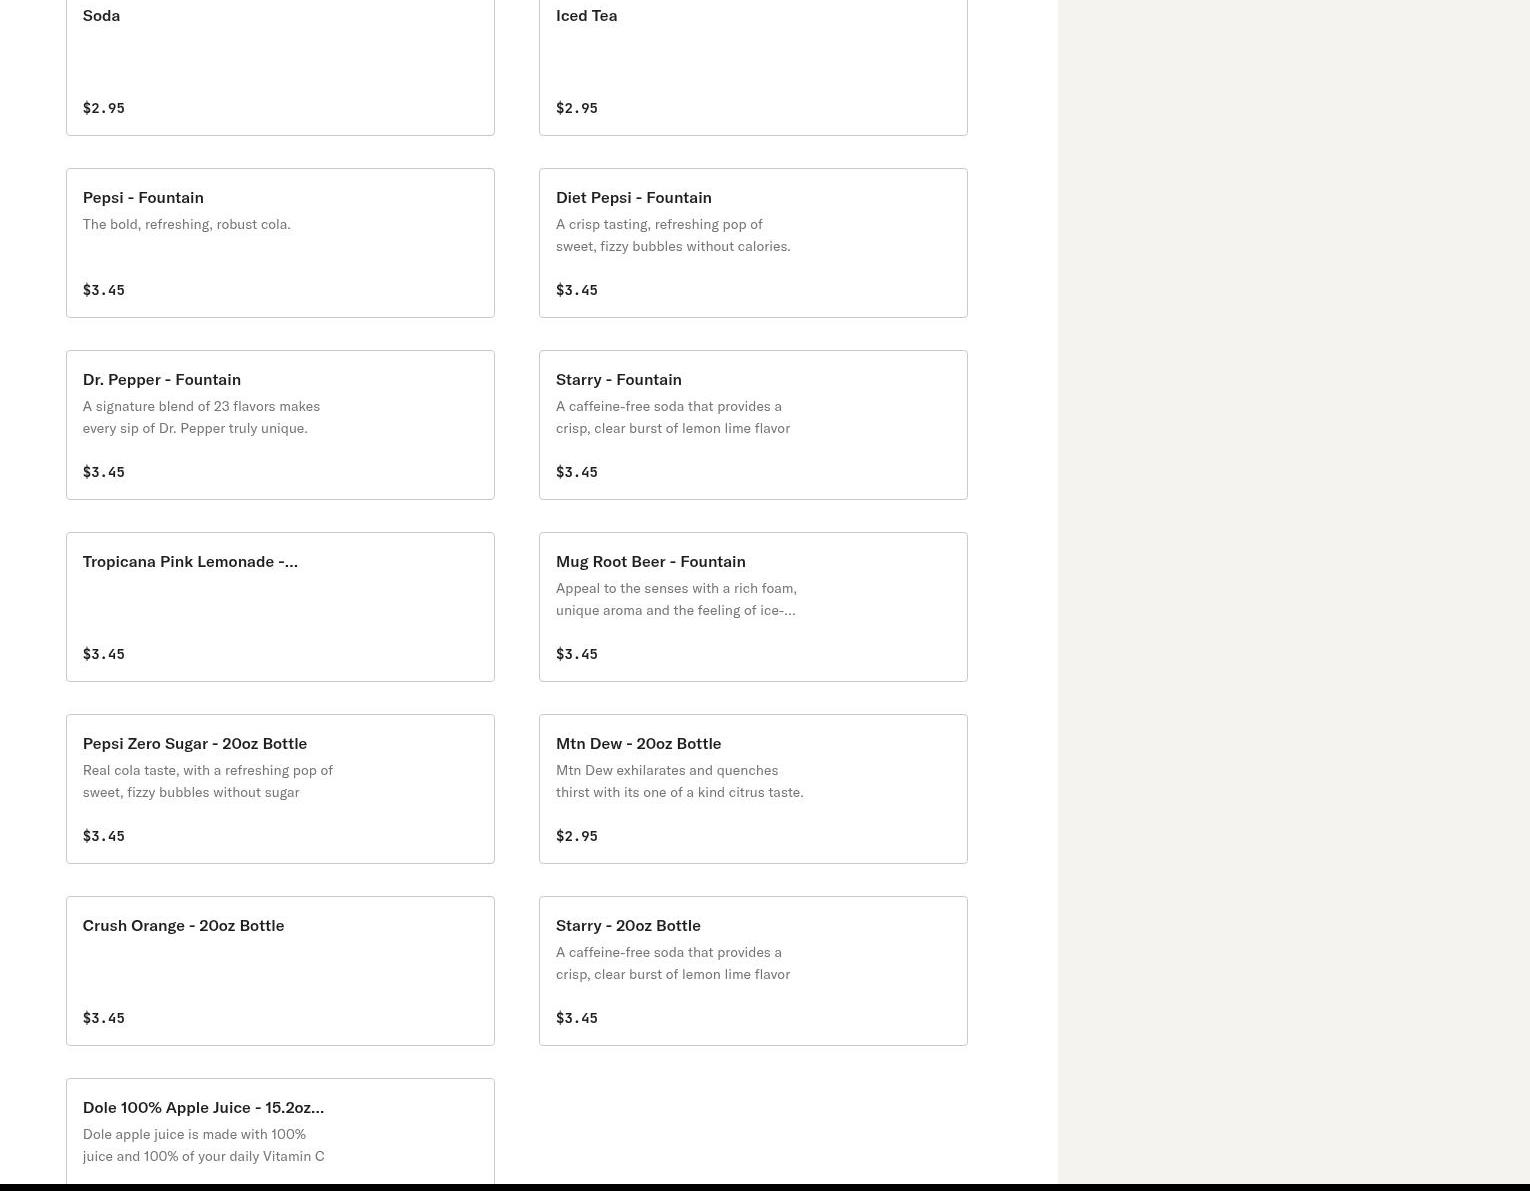The height and width of the screenshot is (1191, 1530).
Task: Click the $3.45 price of Starry - 20oz Bottle
Action: pos(577,1018)
